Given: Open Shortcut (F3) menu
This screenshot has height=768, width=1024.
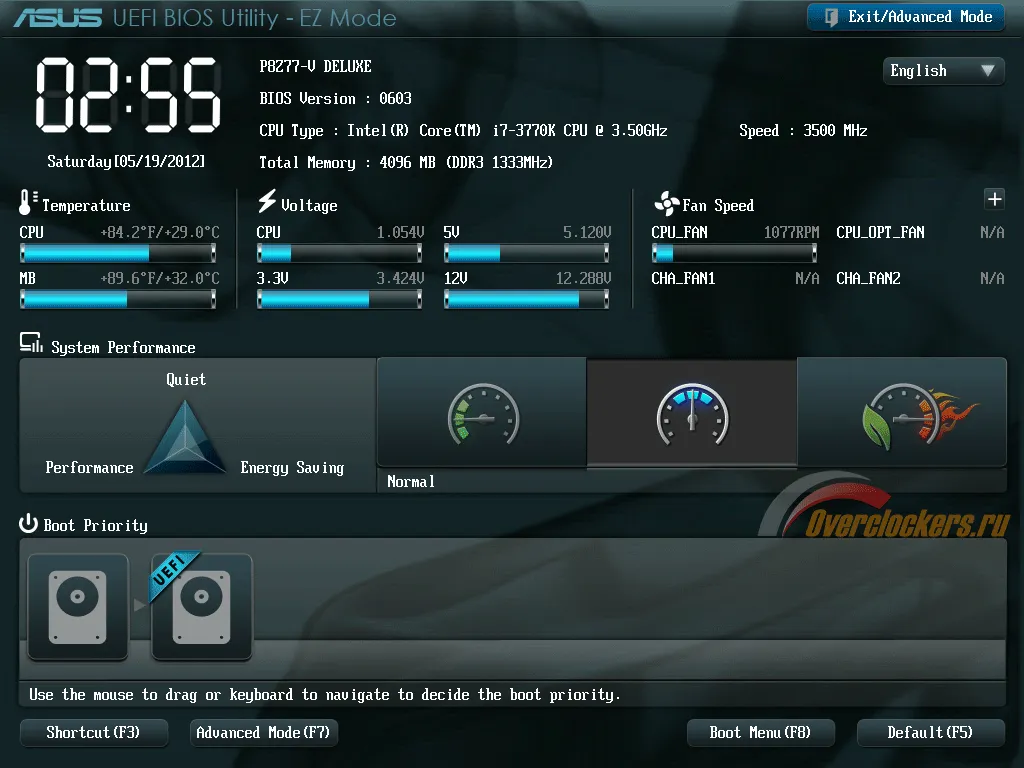Looking at the screenshot, I should point(93,732).
